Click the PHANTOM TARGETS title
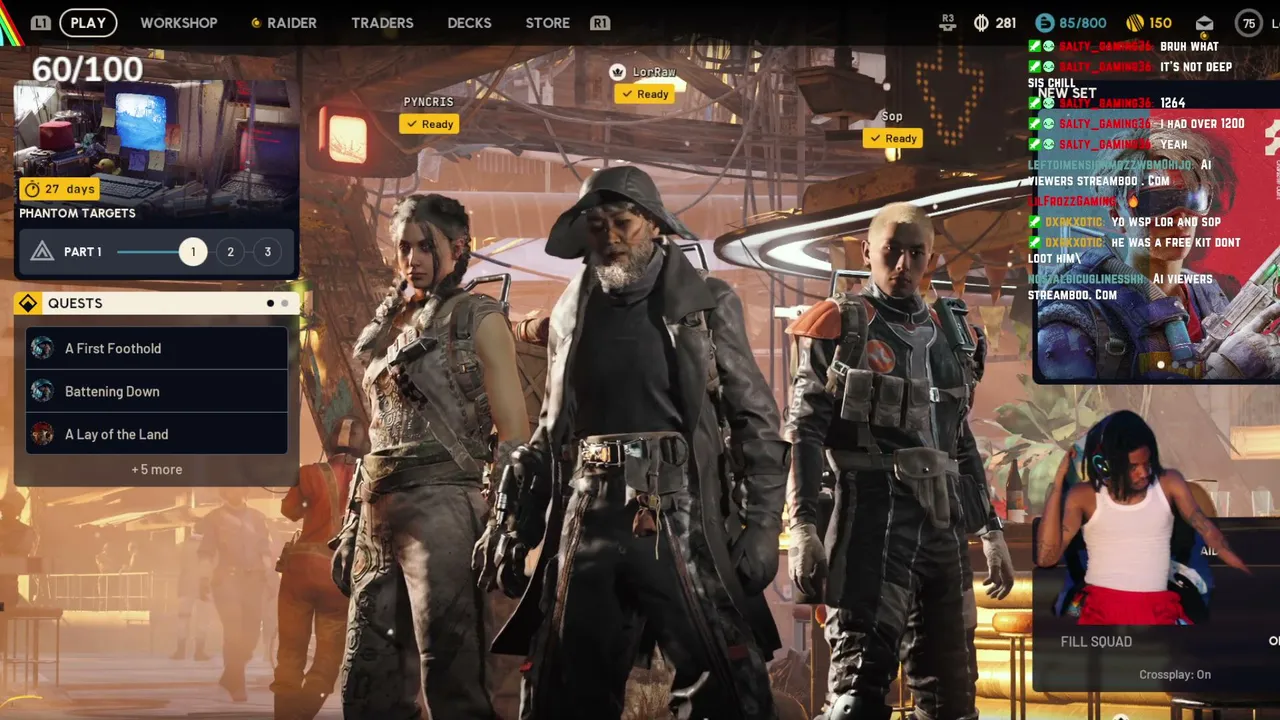Viewport: 1280px width, 720px height. pyautogui.click(x=77, y=213)
